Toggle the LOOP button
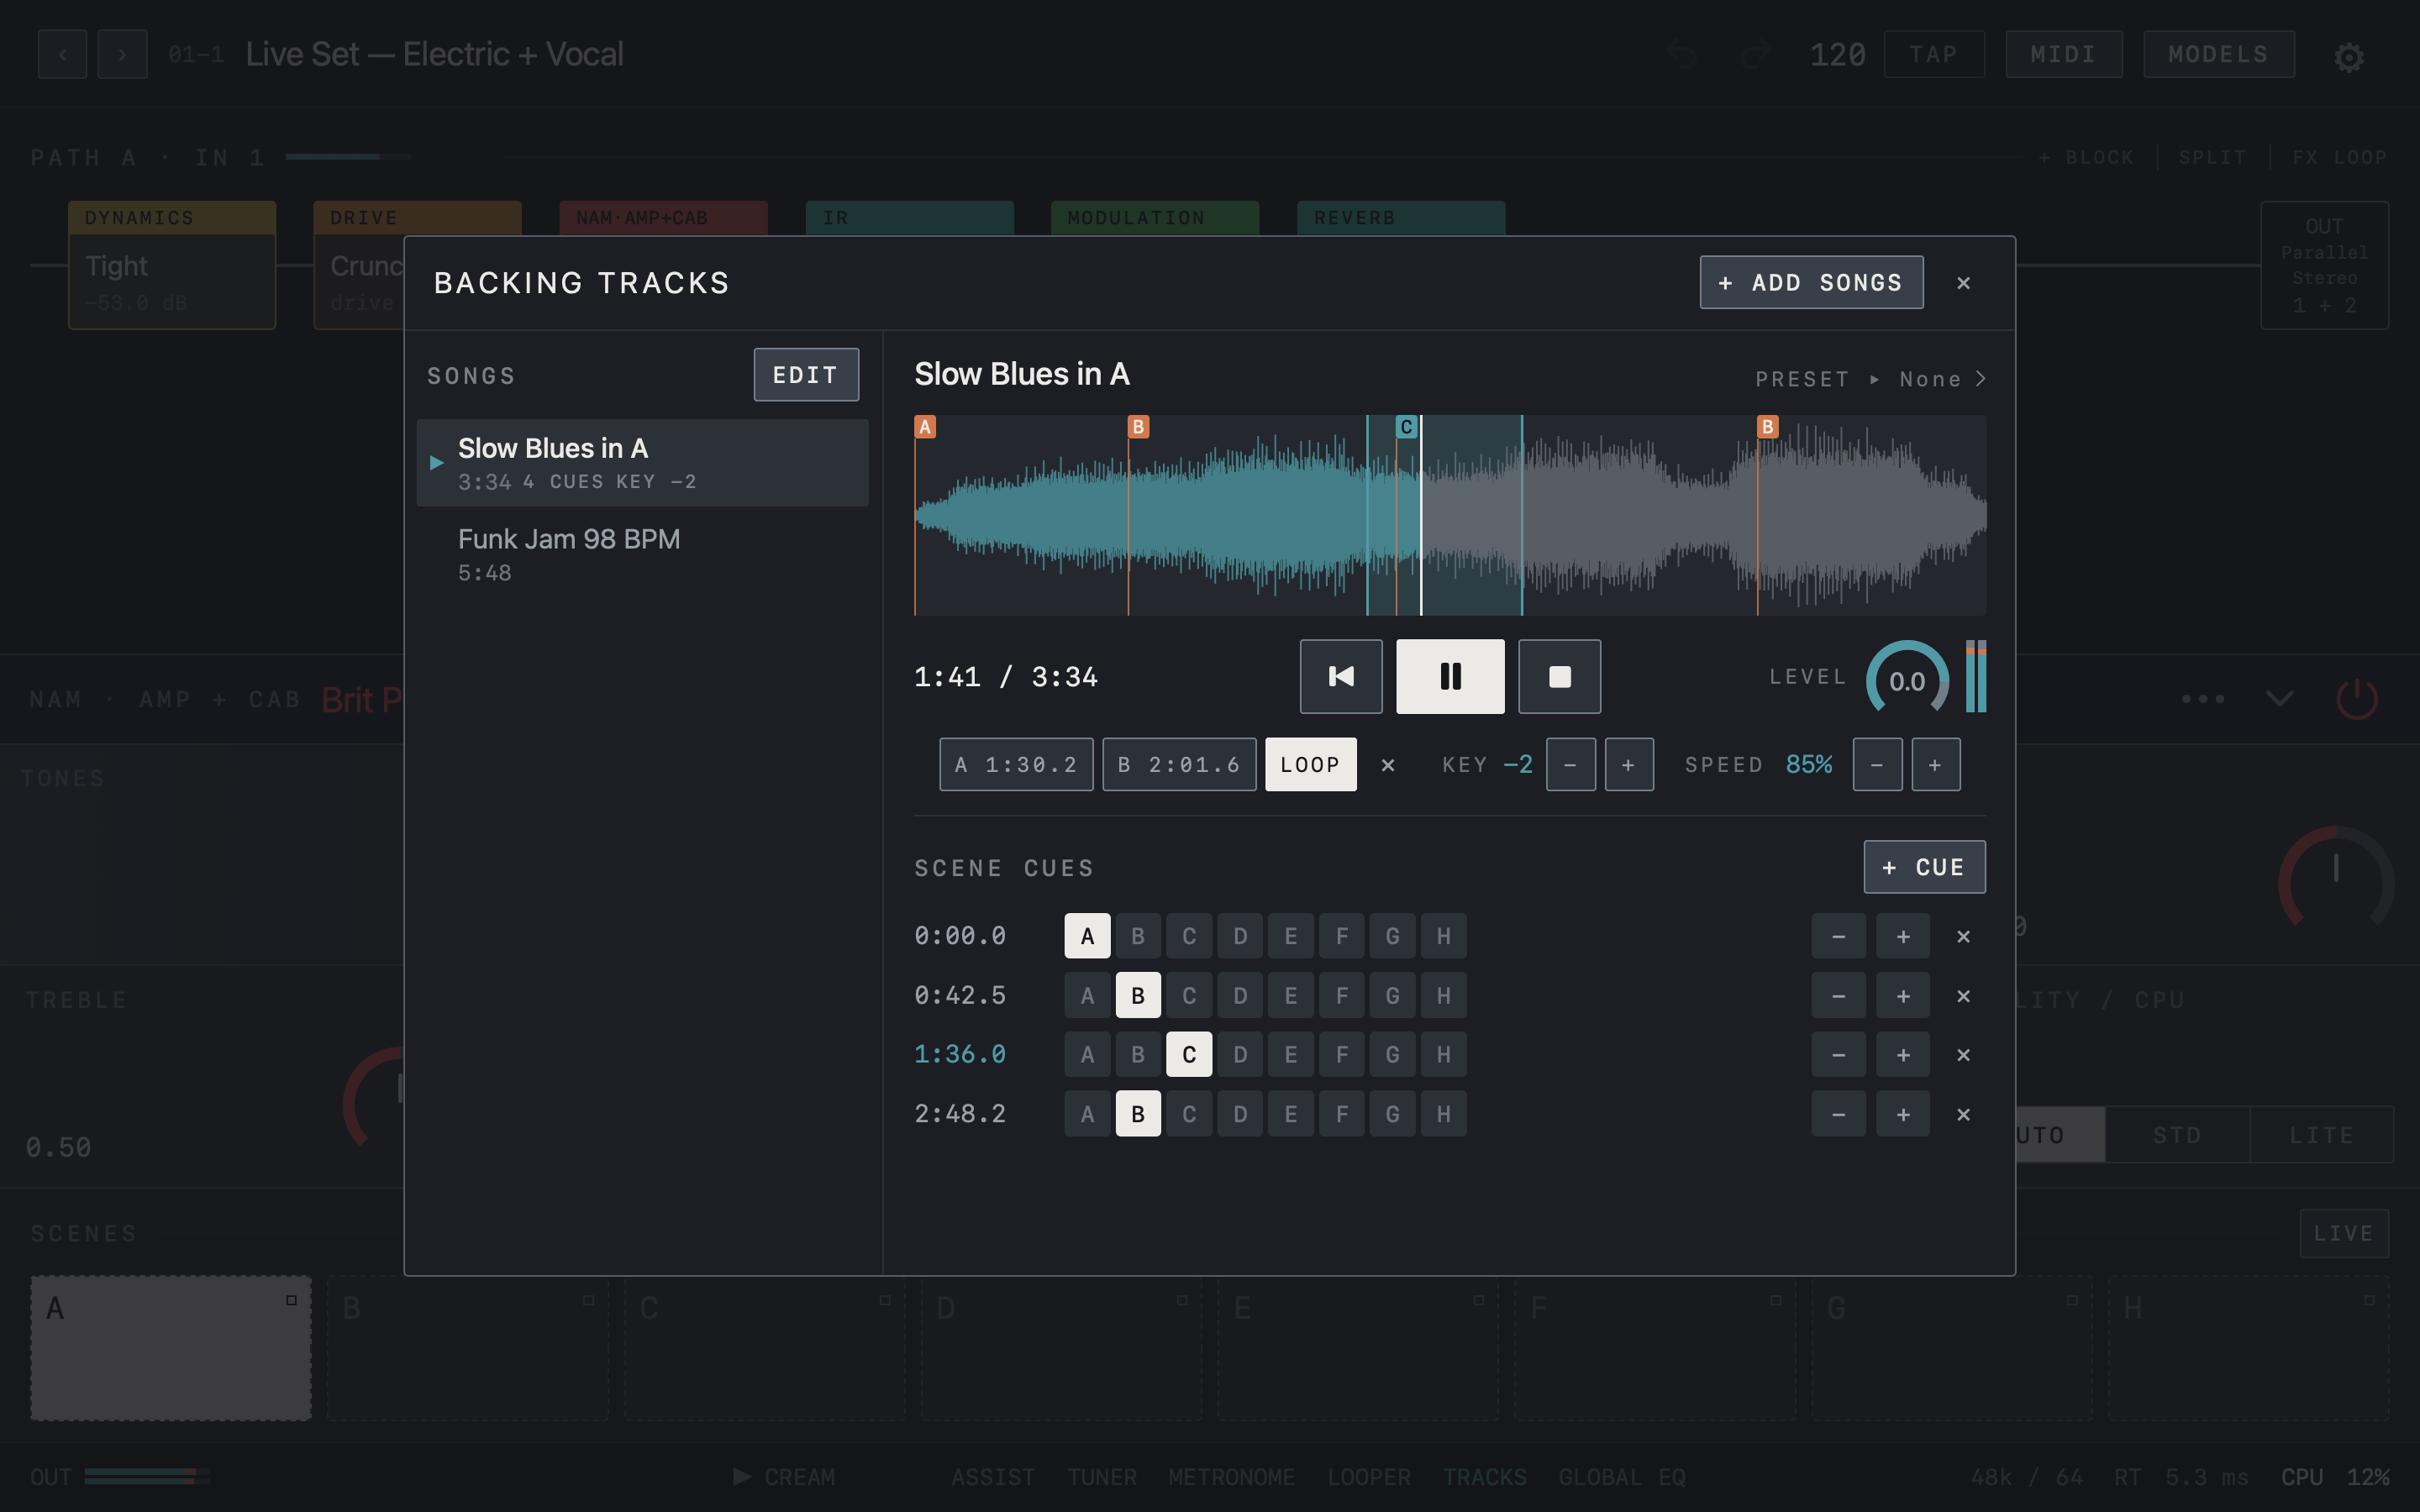 (x=1310, y=765)
